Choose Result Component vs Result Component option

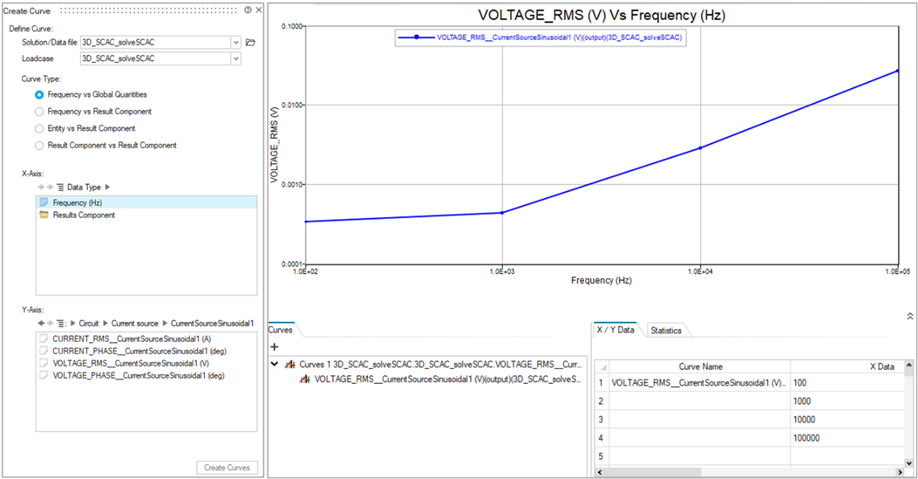click(x=39, y=145)
